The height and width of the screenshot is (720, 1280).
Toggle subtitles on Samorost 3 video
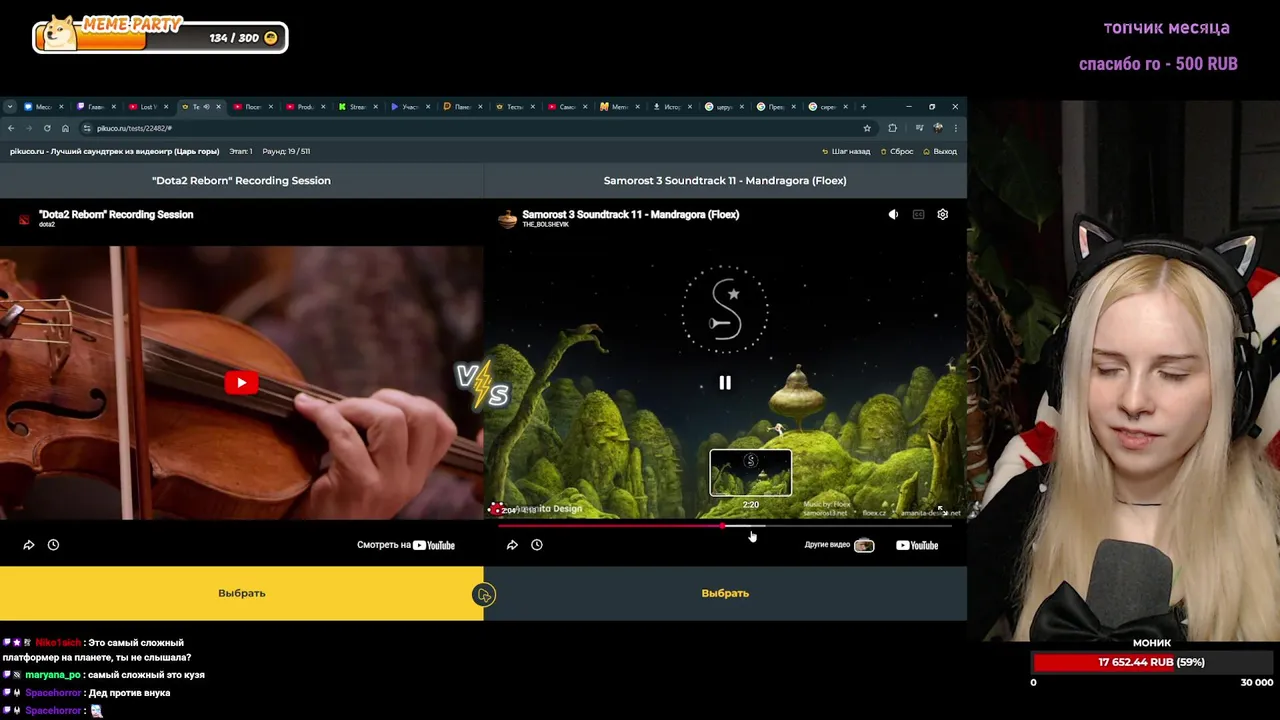click(x=918, y=214)
